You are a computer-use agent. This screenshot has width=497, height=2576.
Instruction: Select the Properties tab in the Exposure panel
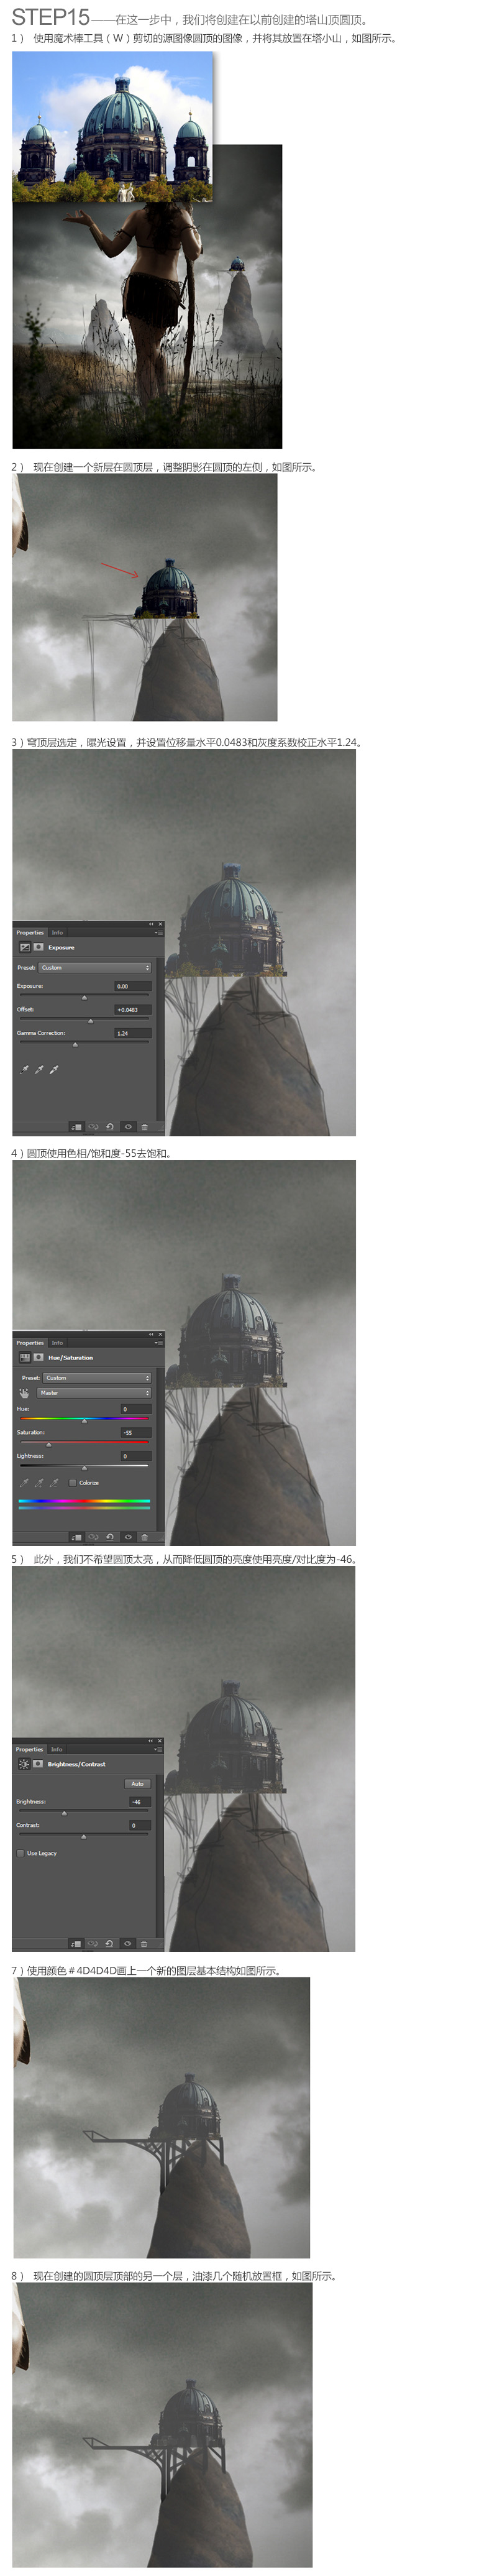pyautogui.click(x=30, y=933)
